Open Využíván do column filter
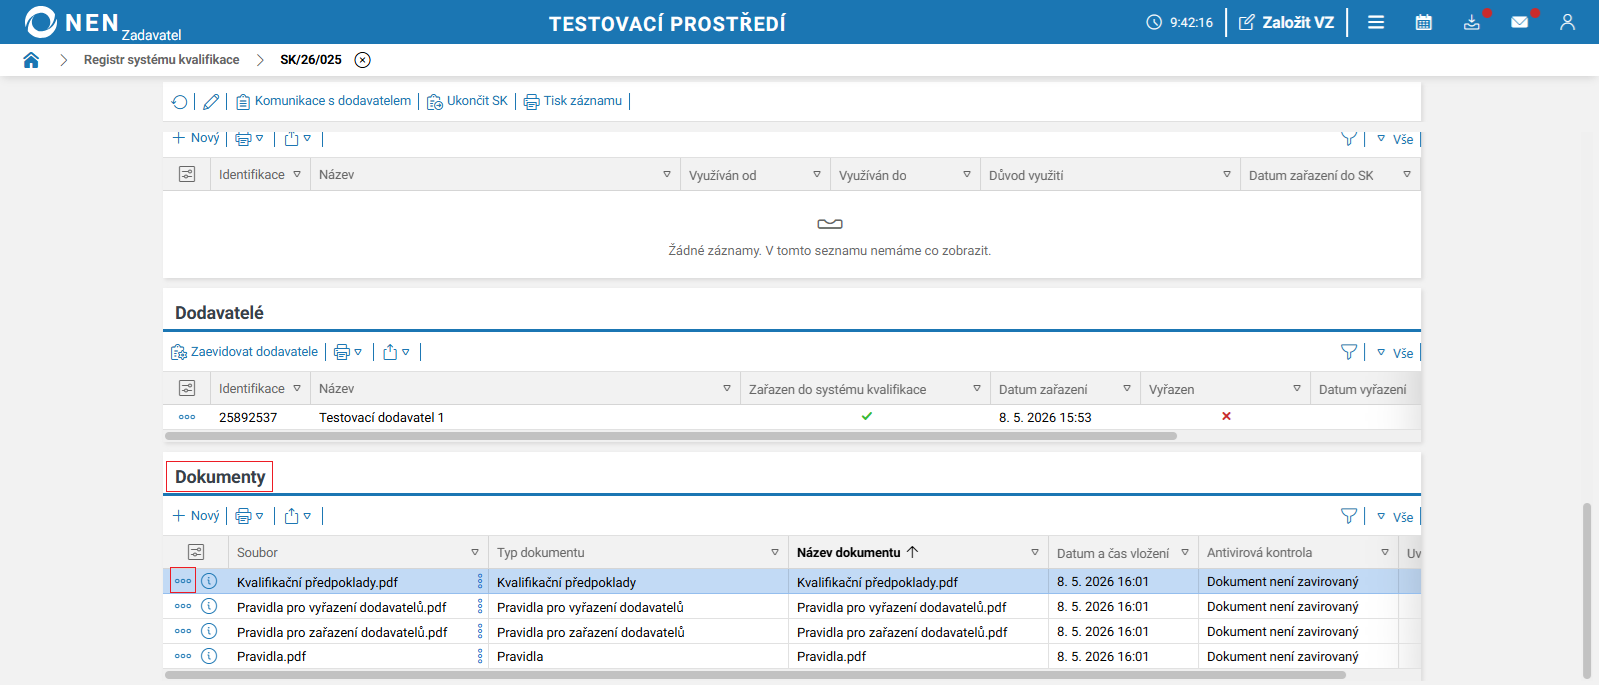Viewport: 1599px width, 685px height. point(967,174)
